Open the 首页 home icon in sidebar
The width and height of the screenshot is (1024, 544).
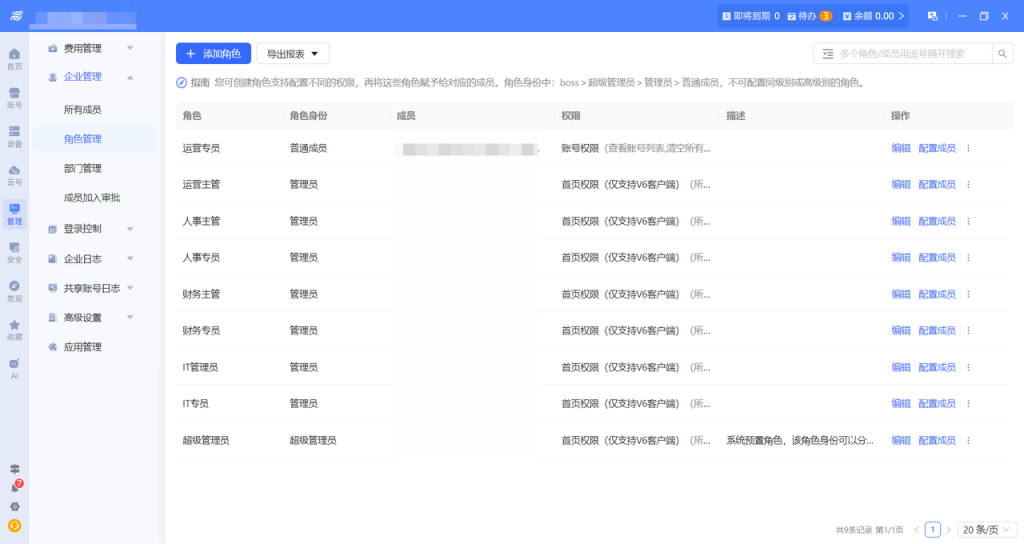point(14,58)
